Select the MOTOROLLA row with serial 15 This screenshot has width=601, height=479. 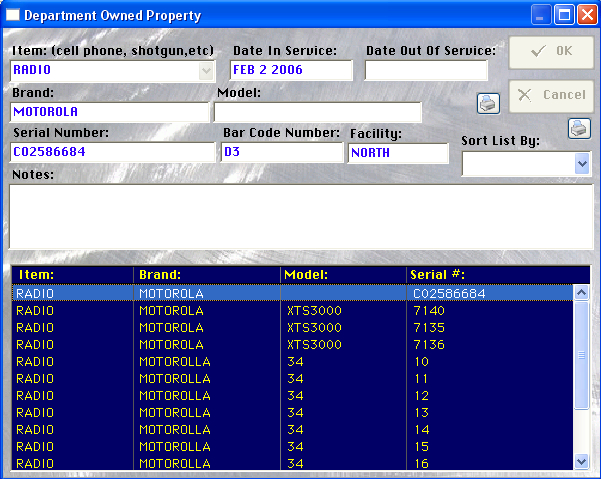(x=292, y=447)
